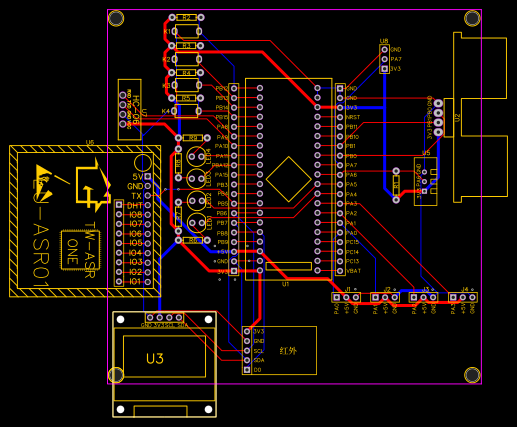Click the HC-06 Bluetooth module outline
517x427 pixels.
130,110
